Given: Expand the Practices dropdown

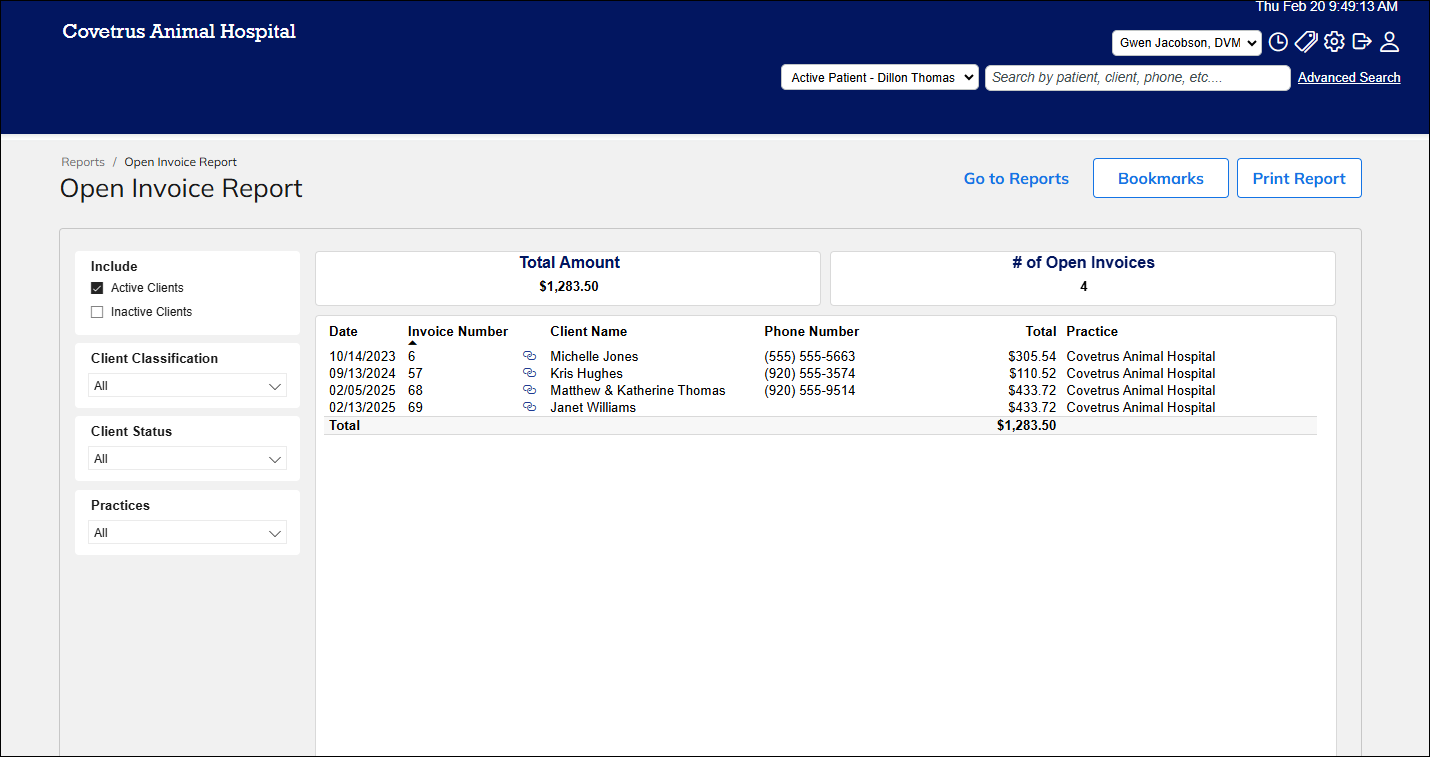Looking at the screenshot, I should pyautogui.click(x=187, y=532).
